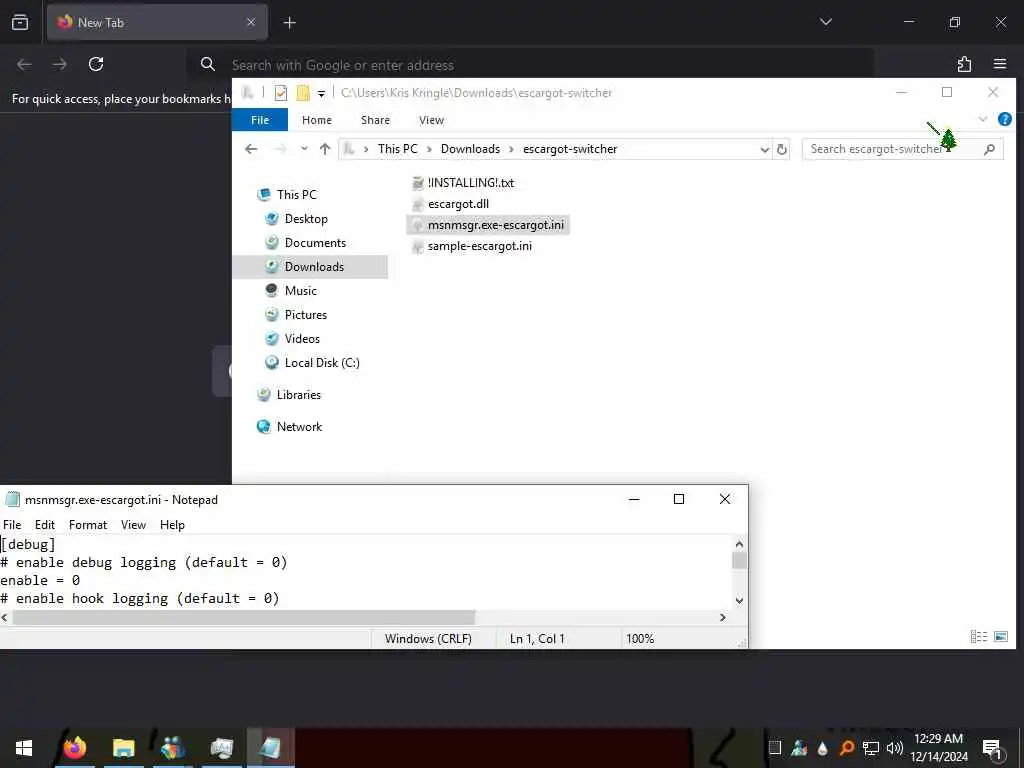
Task: Open Notepad View menu
Action: 133,525
